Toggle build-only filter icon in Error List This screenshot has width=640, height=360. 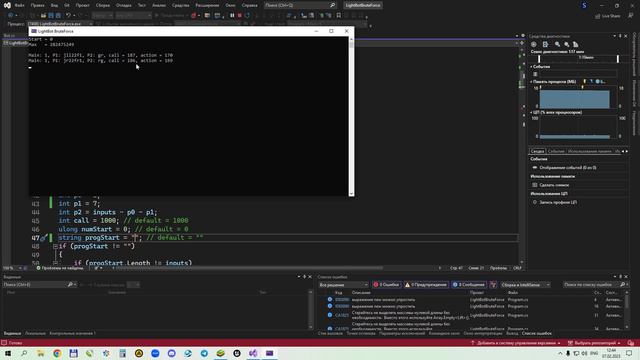pyautogui.click(x=493, y=284)
